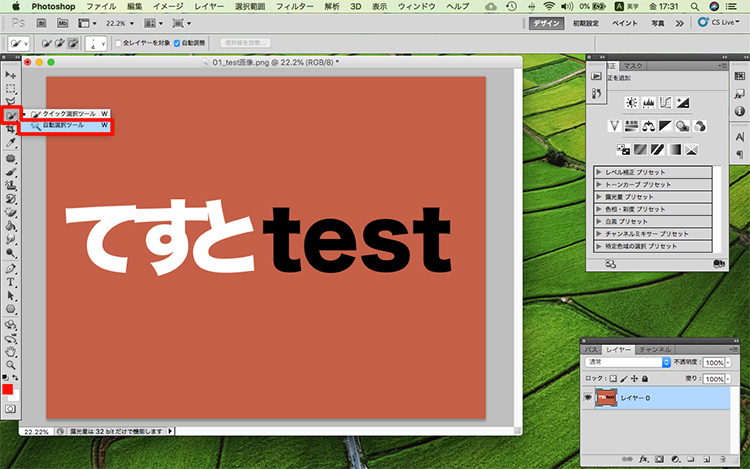Click the white background color swatch
The height and width of the screenshot is (469, 750).
[x=15, y=396]
